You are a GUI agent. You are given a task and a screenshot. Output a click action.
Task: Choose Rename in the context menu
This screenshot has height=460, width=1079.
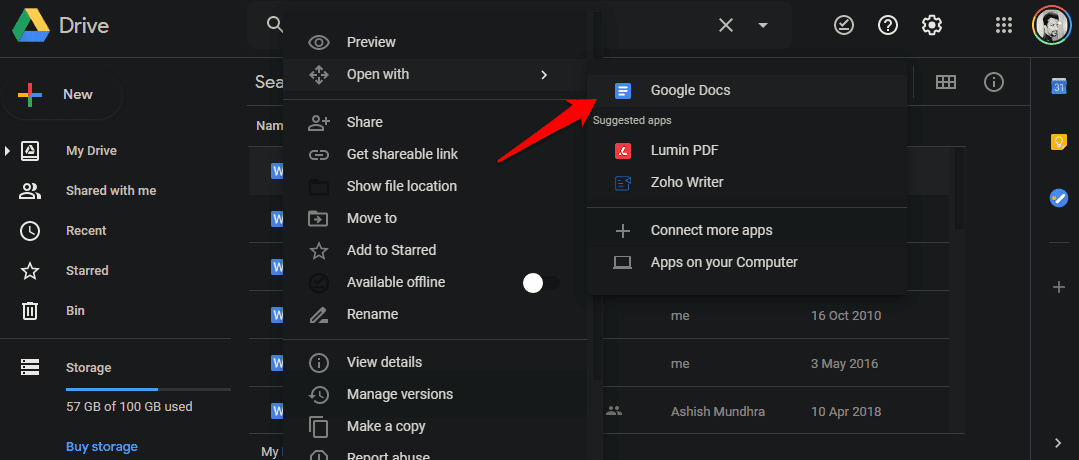coord(435,314)
